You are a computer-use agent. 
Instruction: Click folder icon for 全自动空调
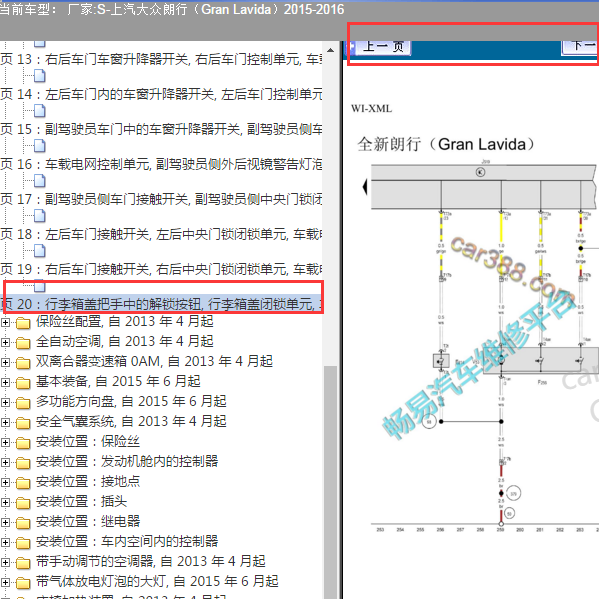23,343
